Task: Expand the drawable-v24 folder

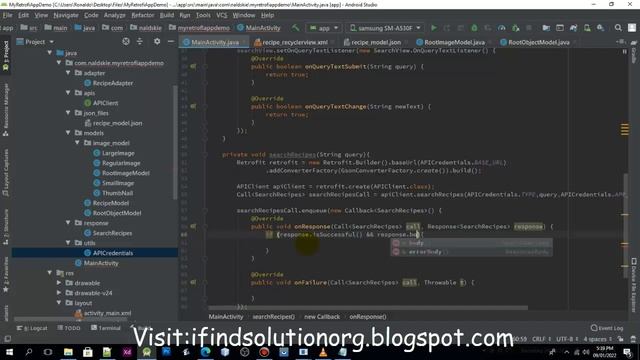Action: tap(59, 293)
